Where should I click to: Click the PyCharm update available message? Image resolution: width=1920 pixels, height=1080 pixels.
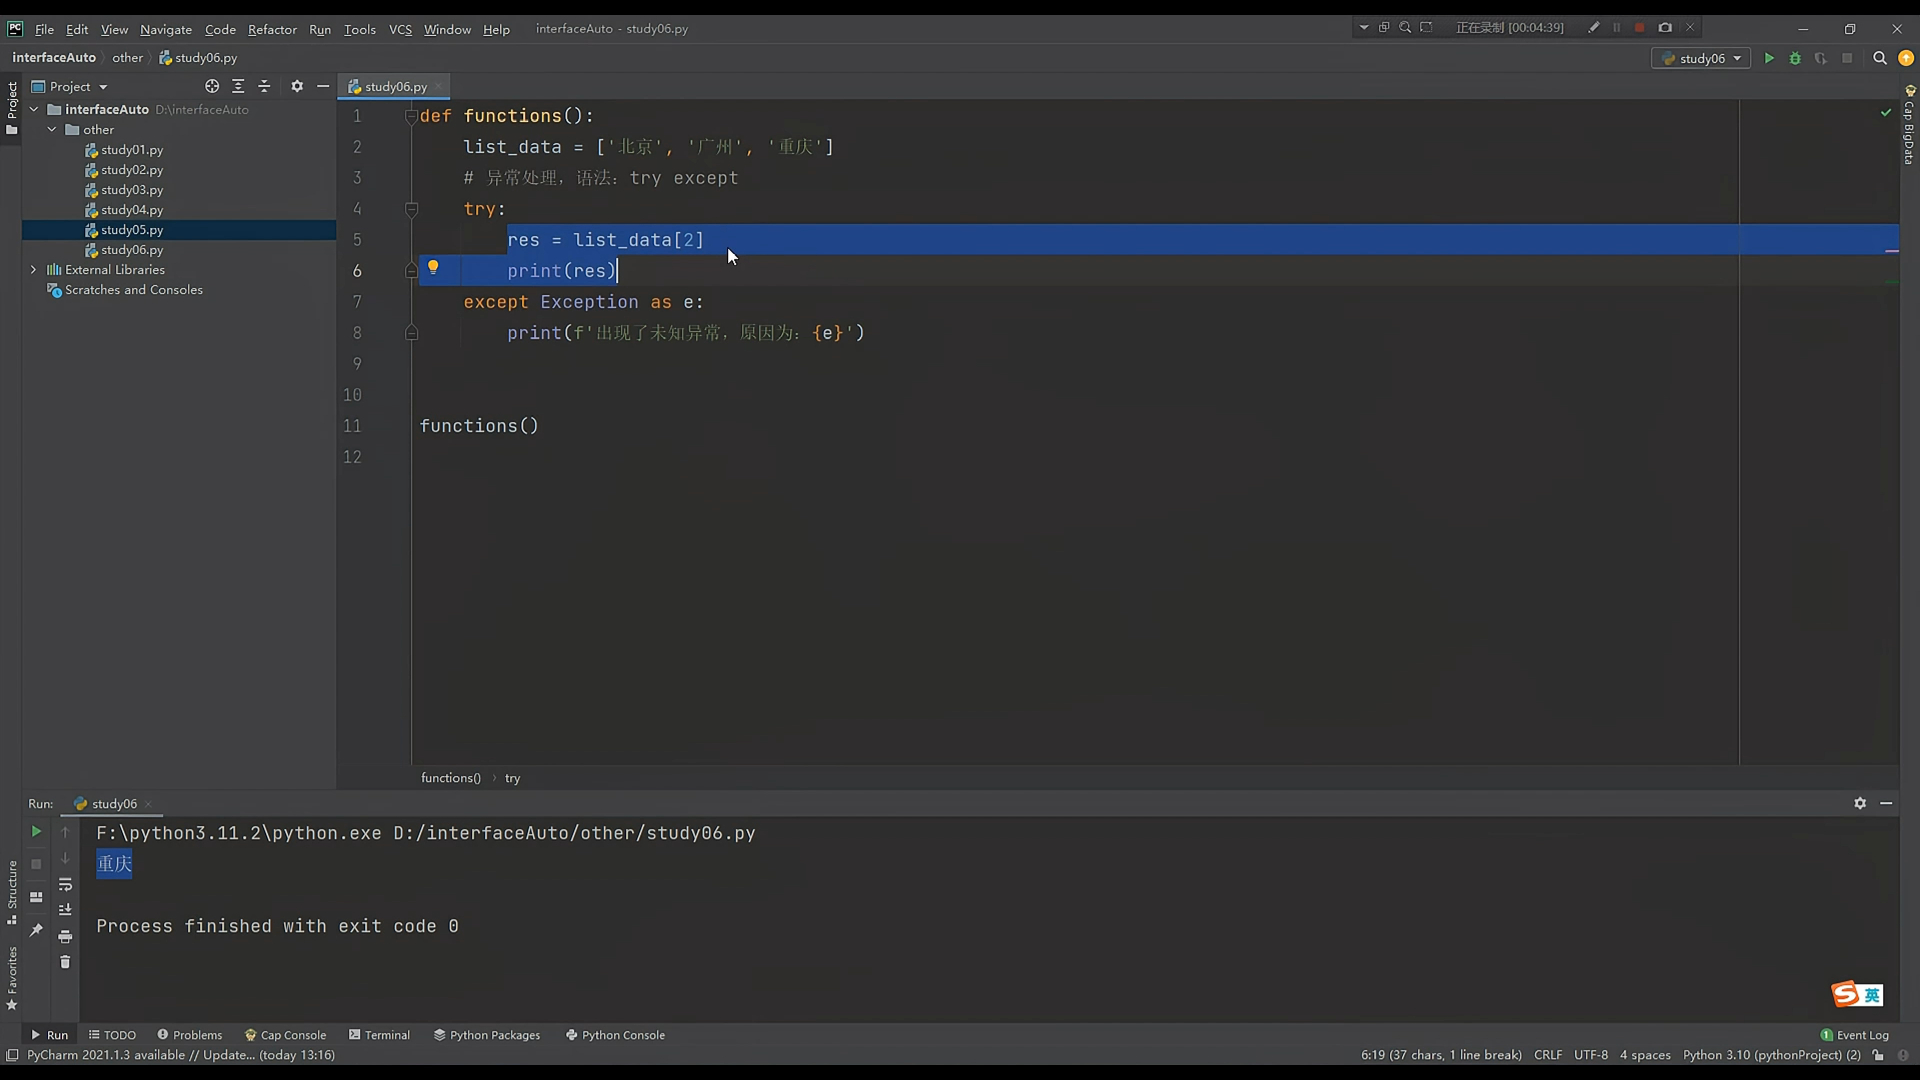(181, 1055)
